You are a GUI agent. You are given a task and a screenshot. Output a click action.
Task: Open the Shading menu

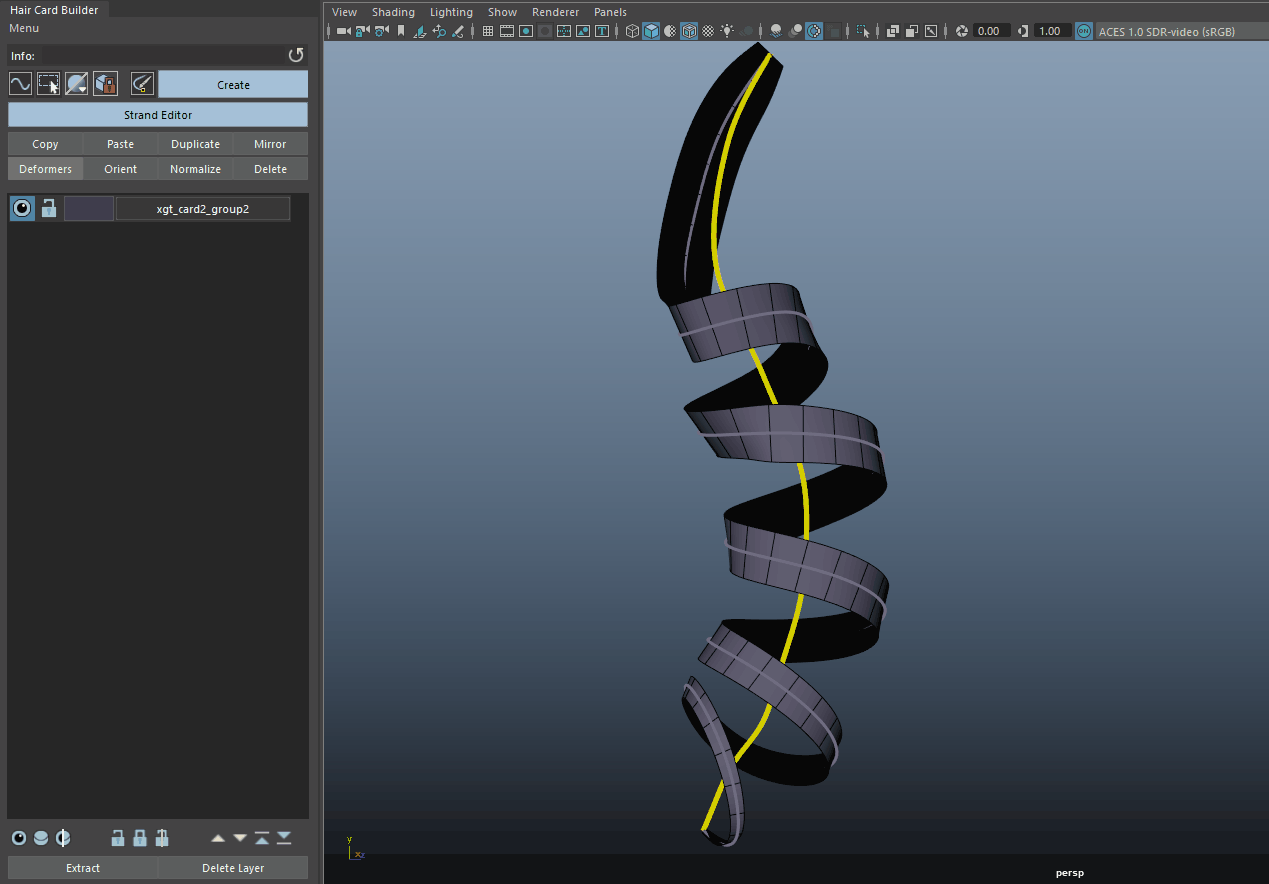[x=393, y=12]
